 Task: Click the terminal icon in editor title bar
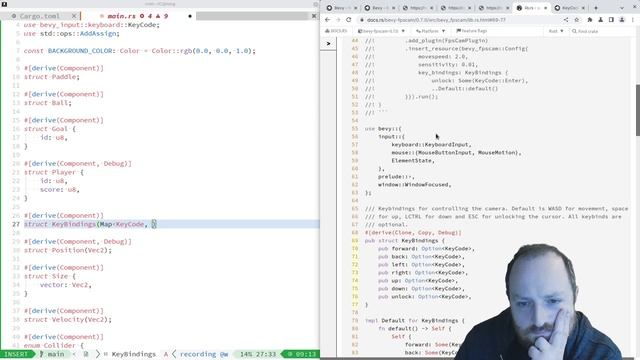[4, 4]
